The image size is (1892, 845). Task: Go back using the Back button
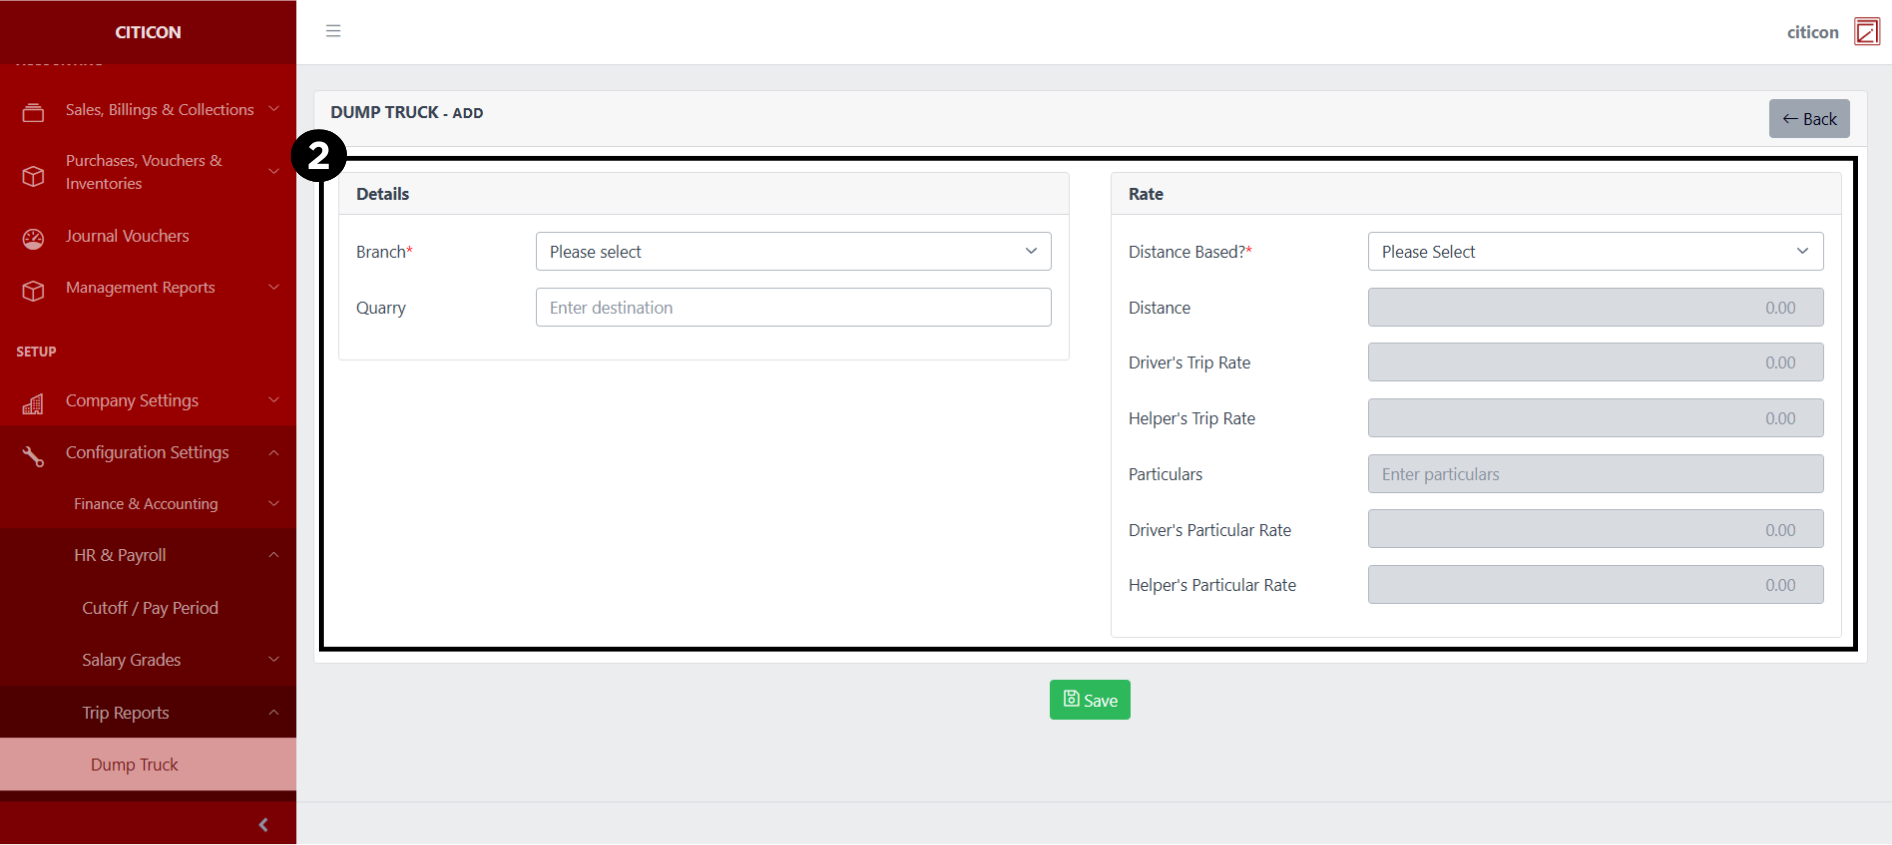point(1808,119)
